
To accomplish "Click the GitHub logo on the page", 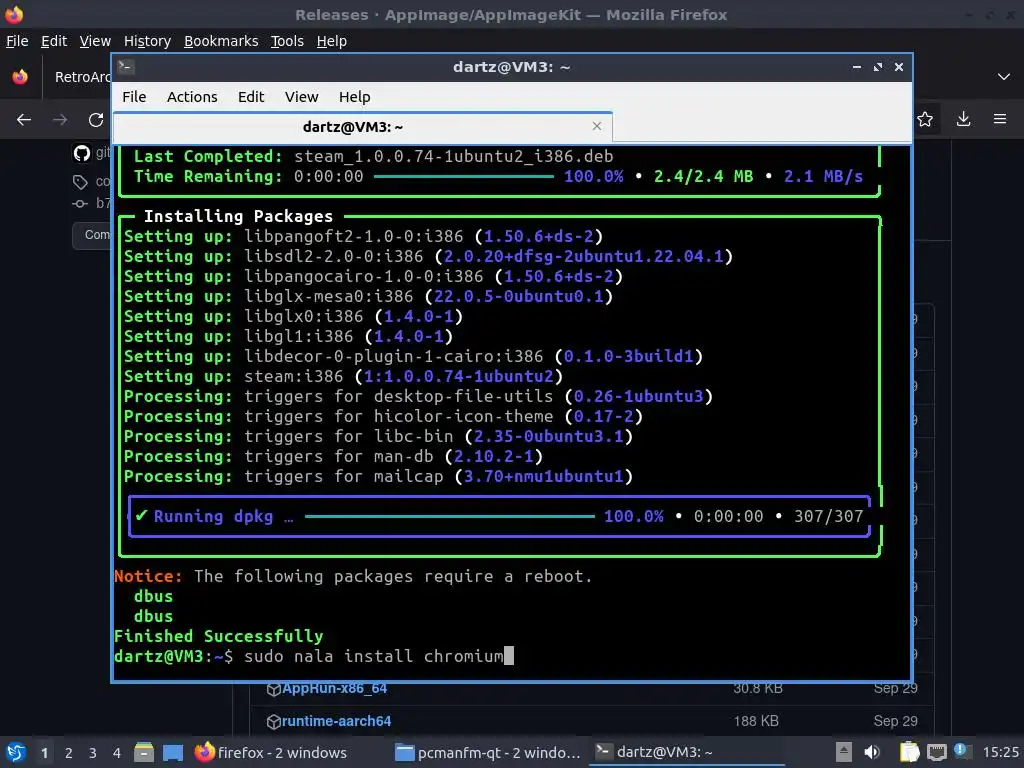I will [x=82, y=153].
